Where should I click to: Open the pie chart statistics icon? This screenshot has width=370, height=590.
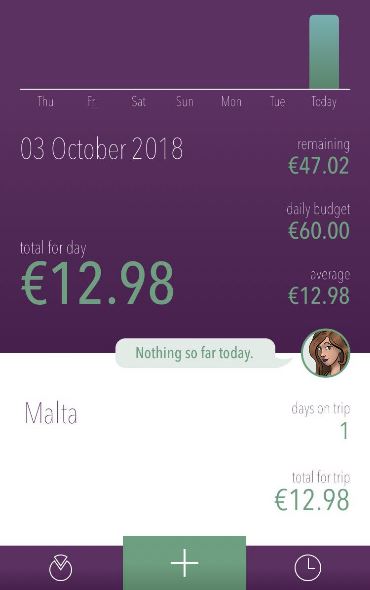(61, 567)
